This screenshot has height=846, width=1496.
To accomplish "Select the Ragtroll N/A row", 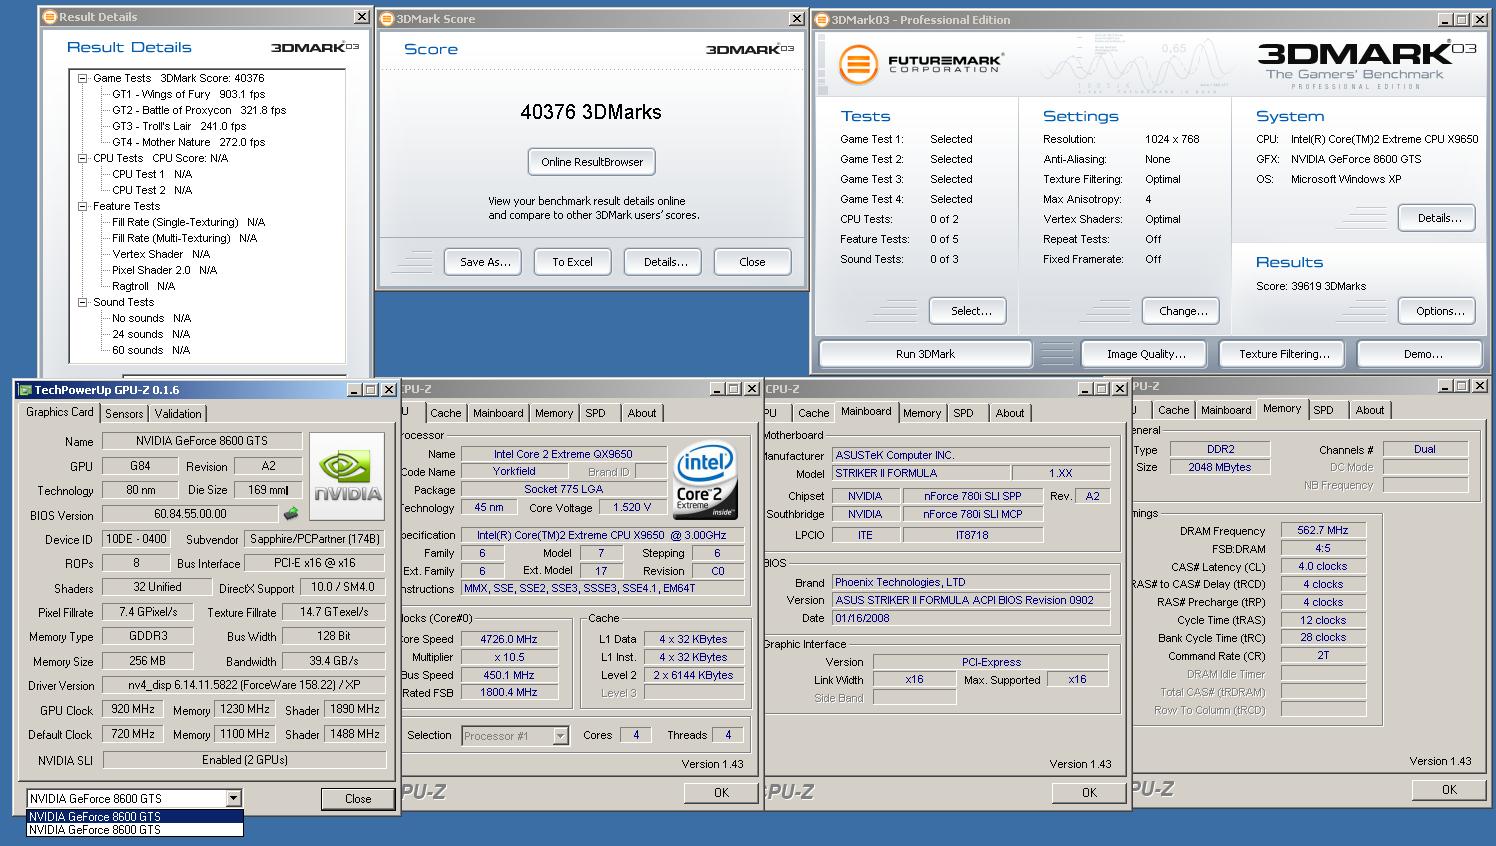I will pyautogui.click(x=143, y=286).
